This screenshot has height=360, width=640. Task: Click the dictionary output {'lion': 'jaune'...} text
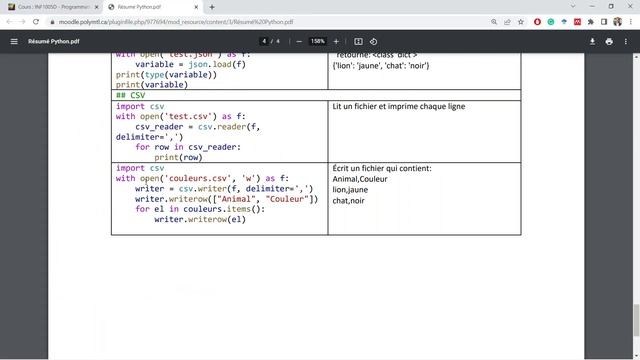coord(381,66)
